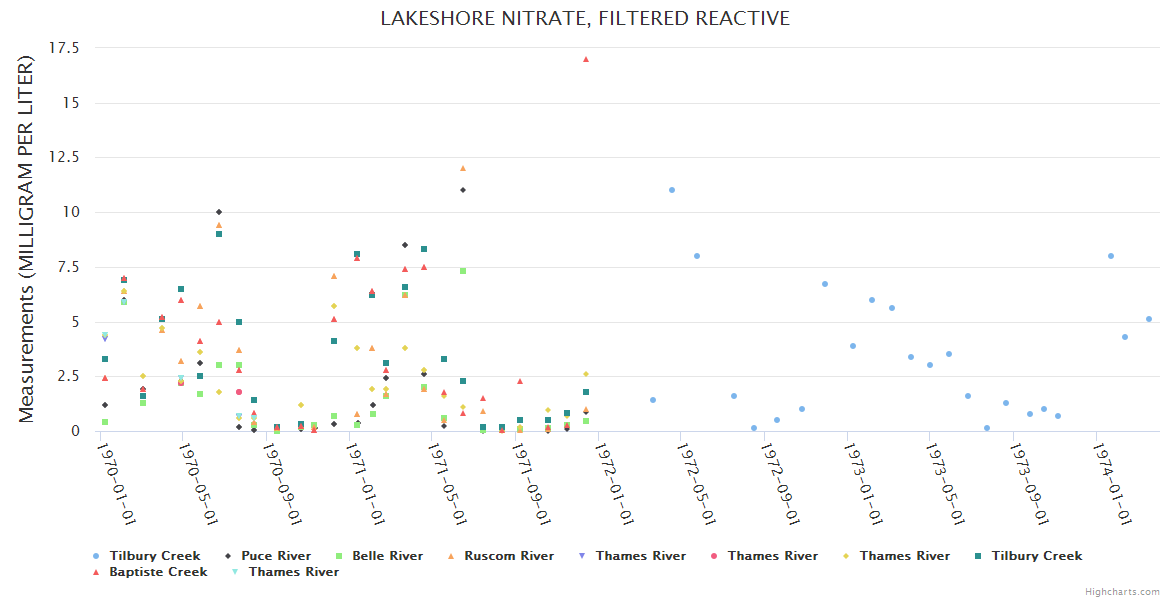Click the red triangle Baptiste Creek legend marker

click(96, 572)
